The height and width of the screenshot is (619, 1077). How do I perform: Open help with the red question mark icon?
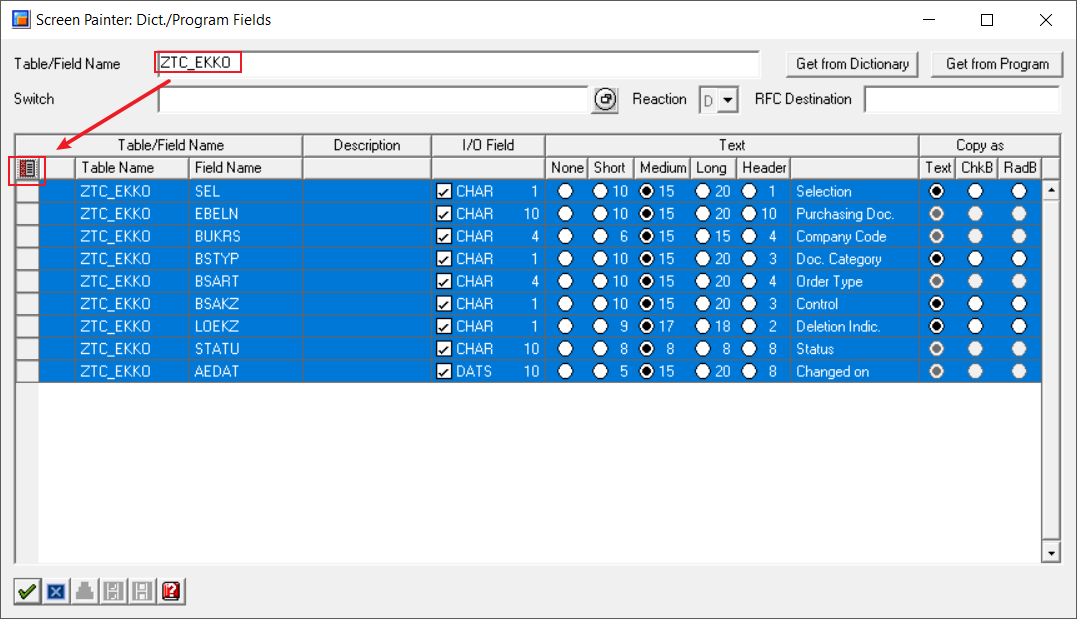(171, 591)
